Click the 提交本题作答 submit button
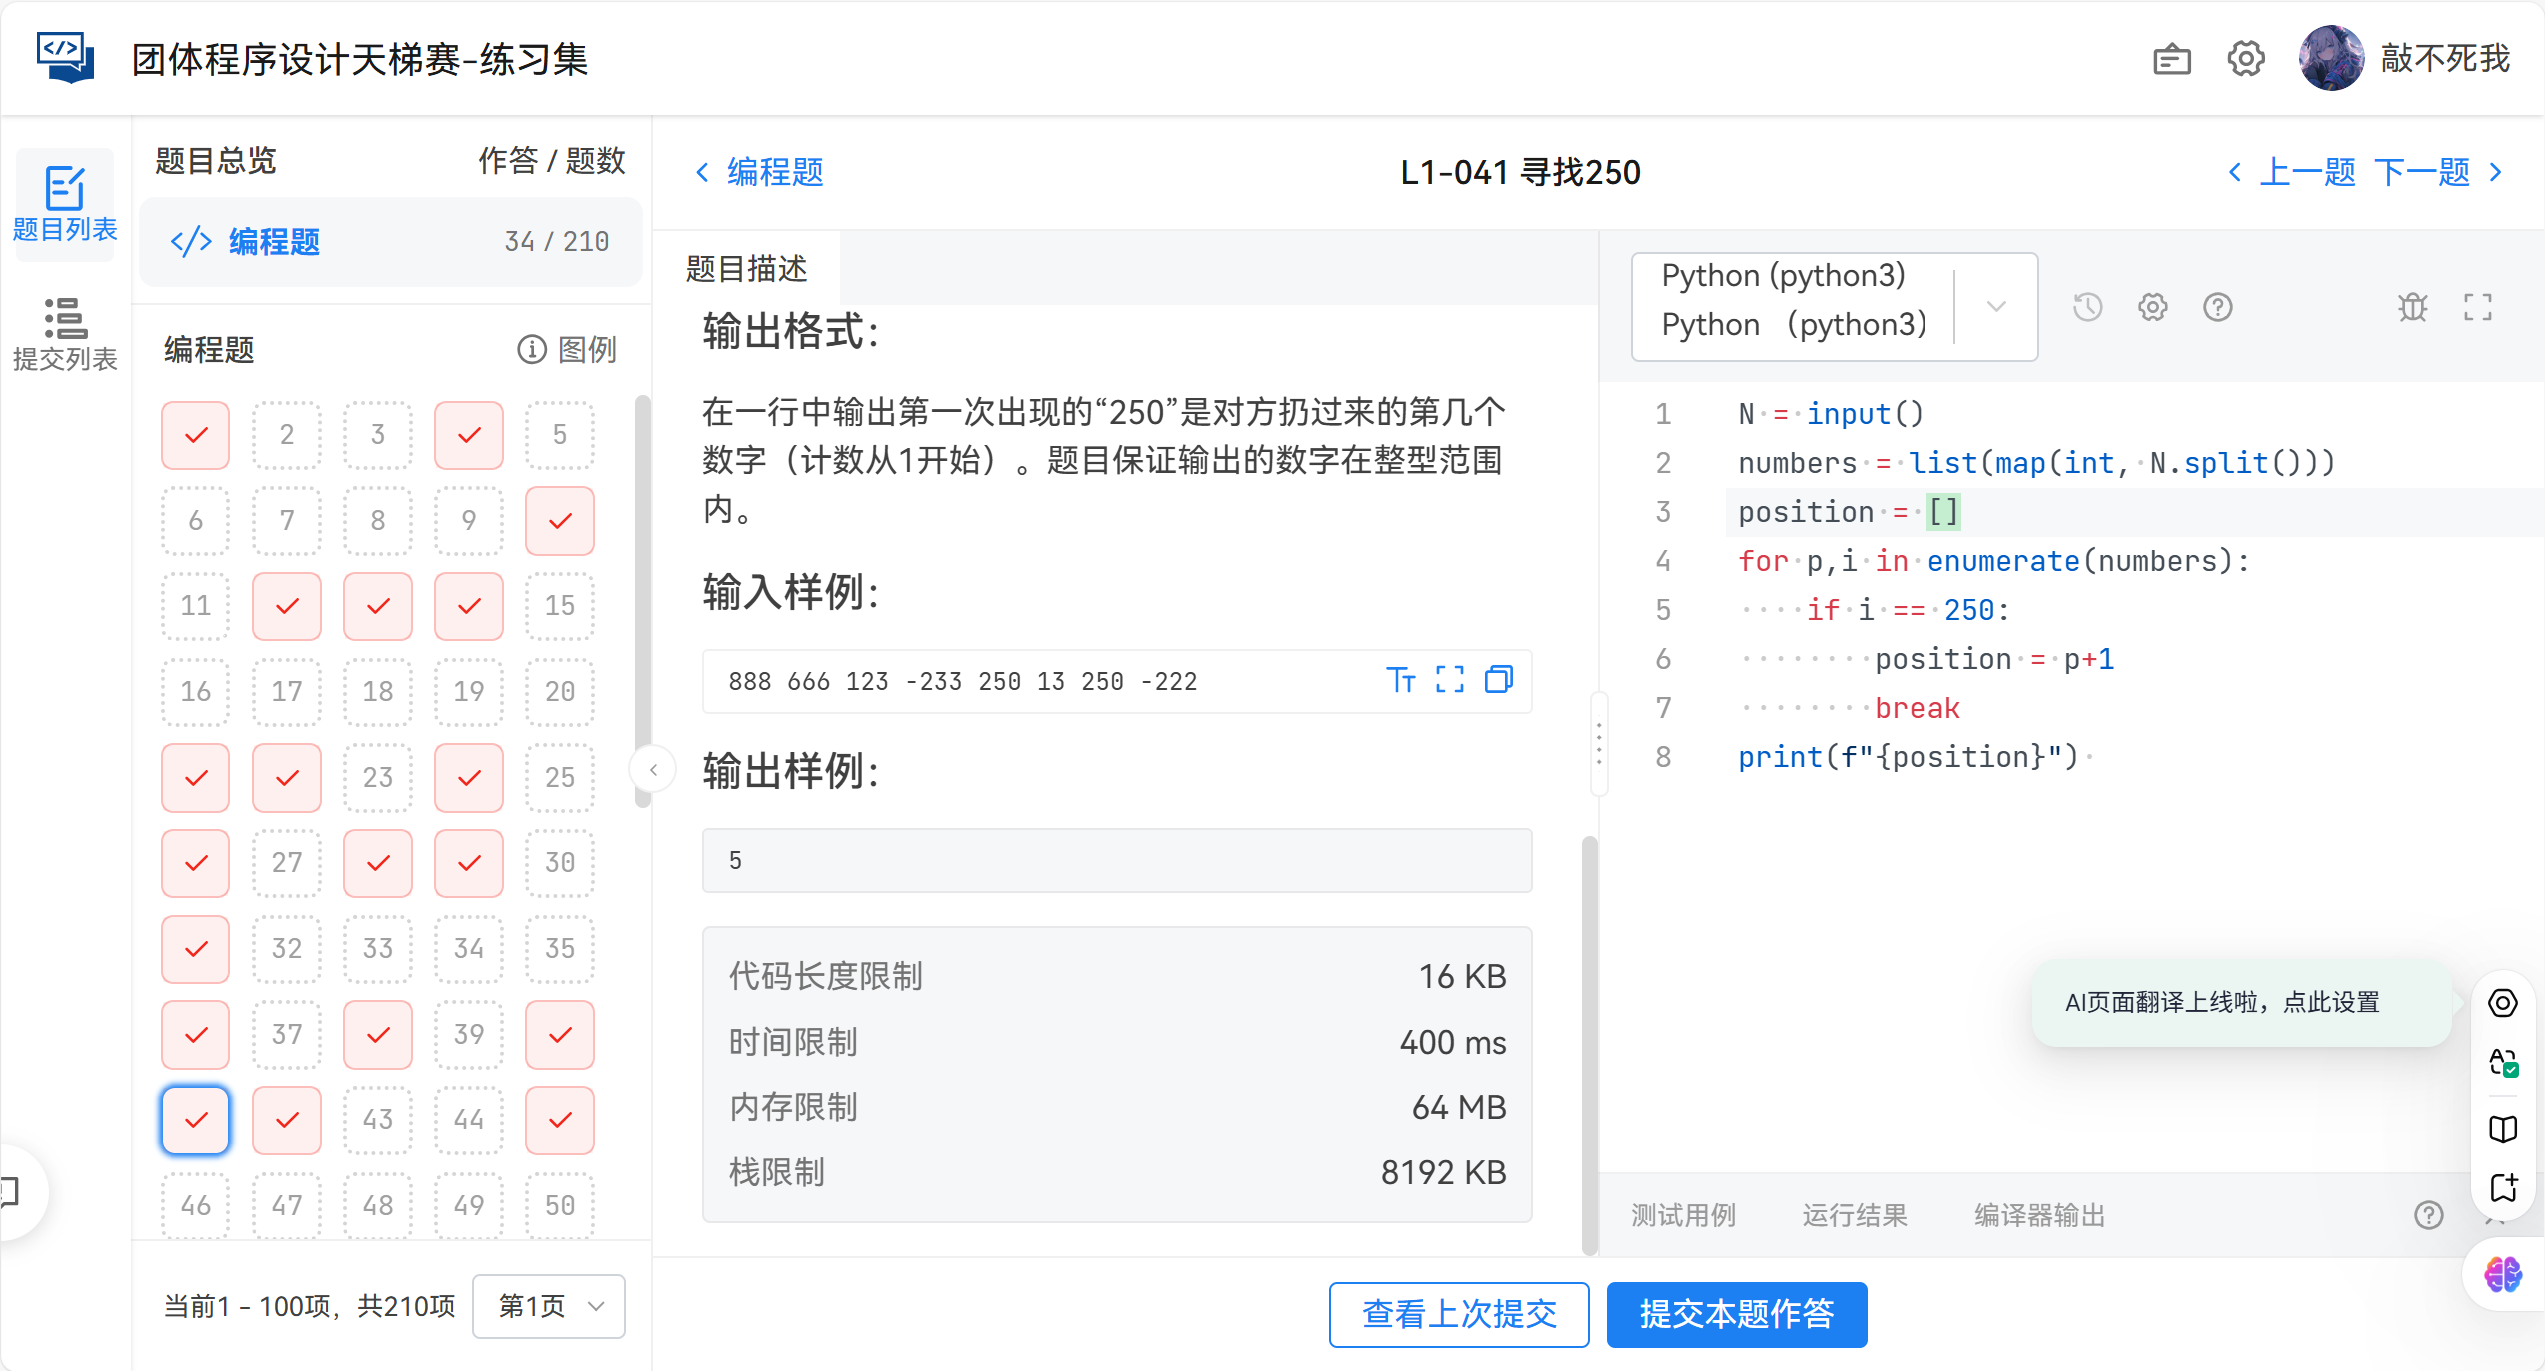 pyautogui.click(x=1736, y=1314)
